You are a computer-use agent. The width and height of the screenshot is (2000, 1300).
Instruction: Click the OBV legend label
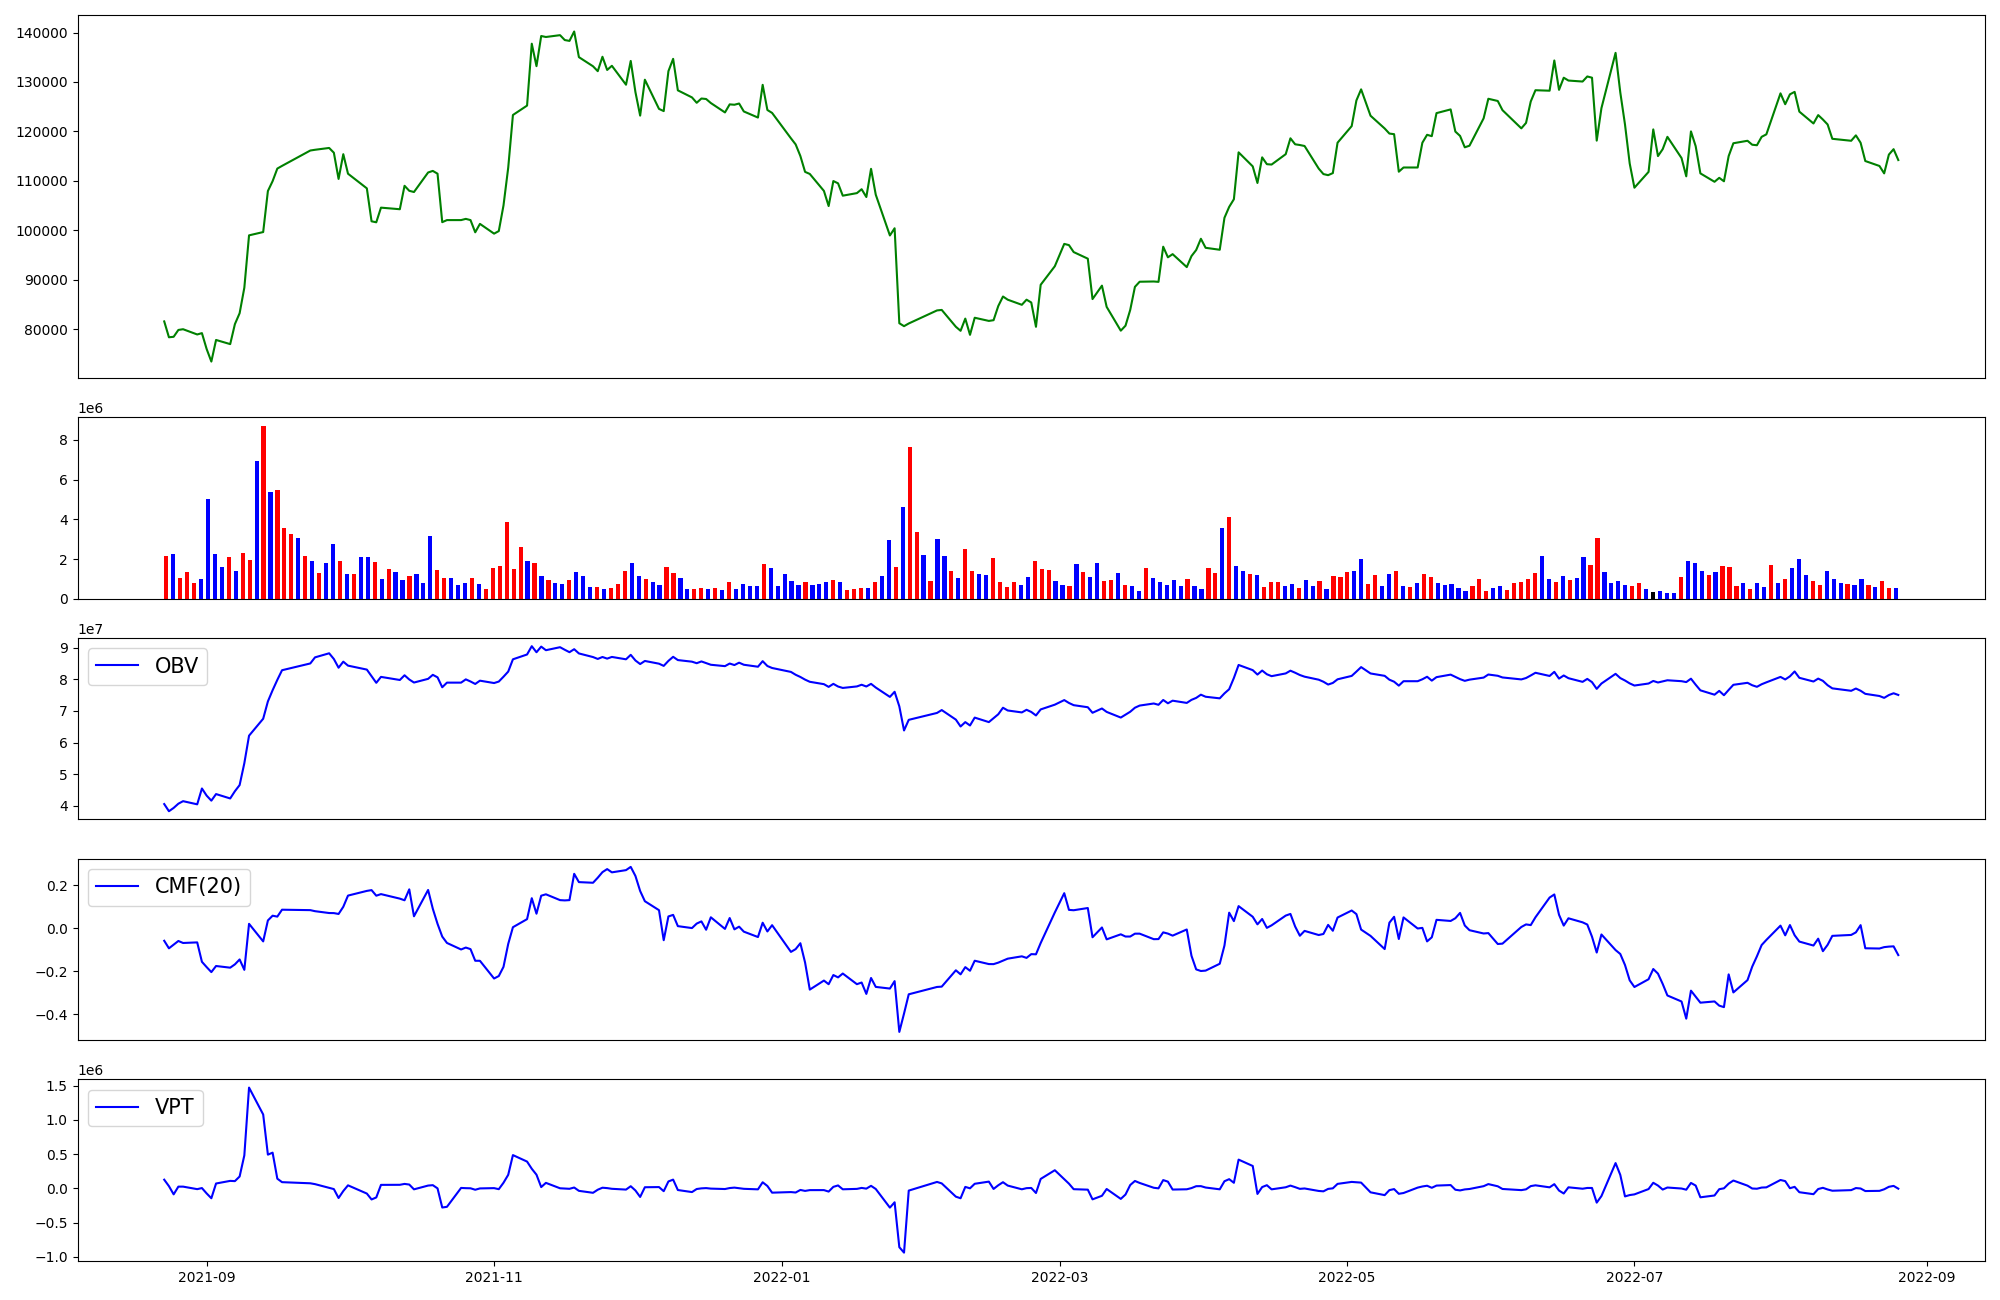176,666
